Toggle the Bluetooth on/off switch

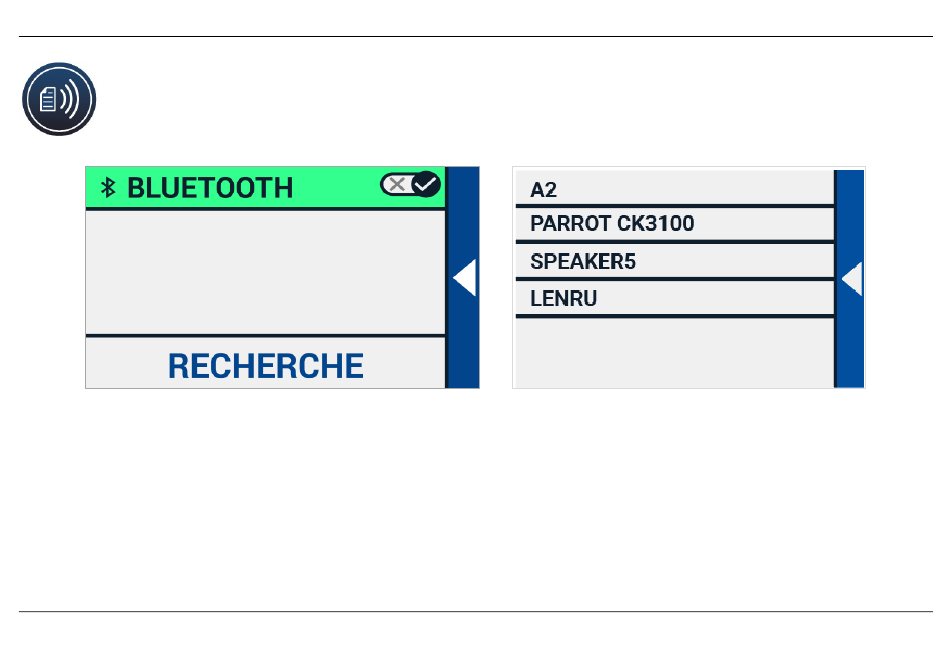(410, 184)
